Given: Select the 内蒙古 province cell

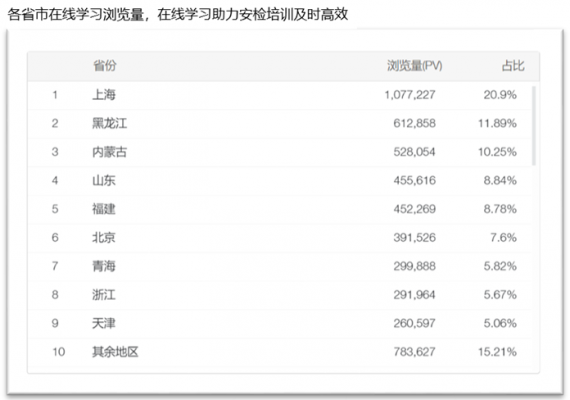Looking at the screenshot, I should tap(109, 152).
